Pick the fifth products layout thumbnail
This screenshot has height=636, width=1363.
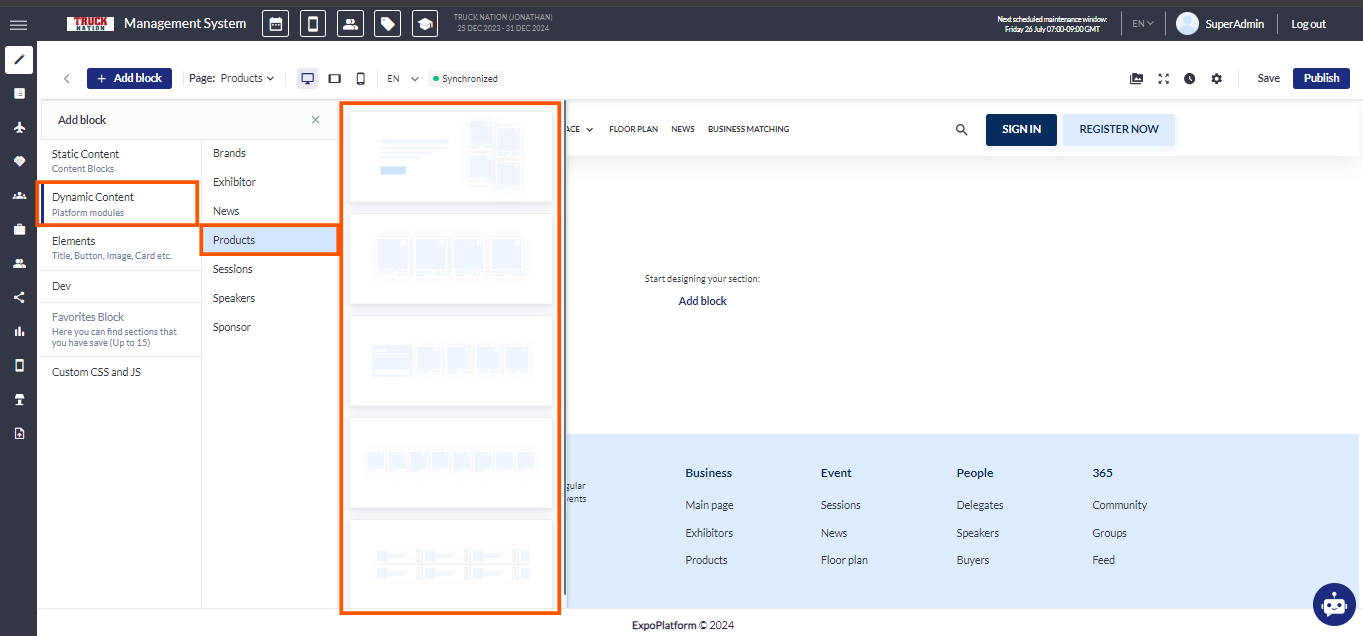pyautogui.click(x=451, y=563)
